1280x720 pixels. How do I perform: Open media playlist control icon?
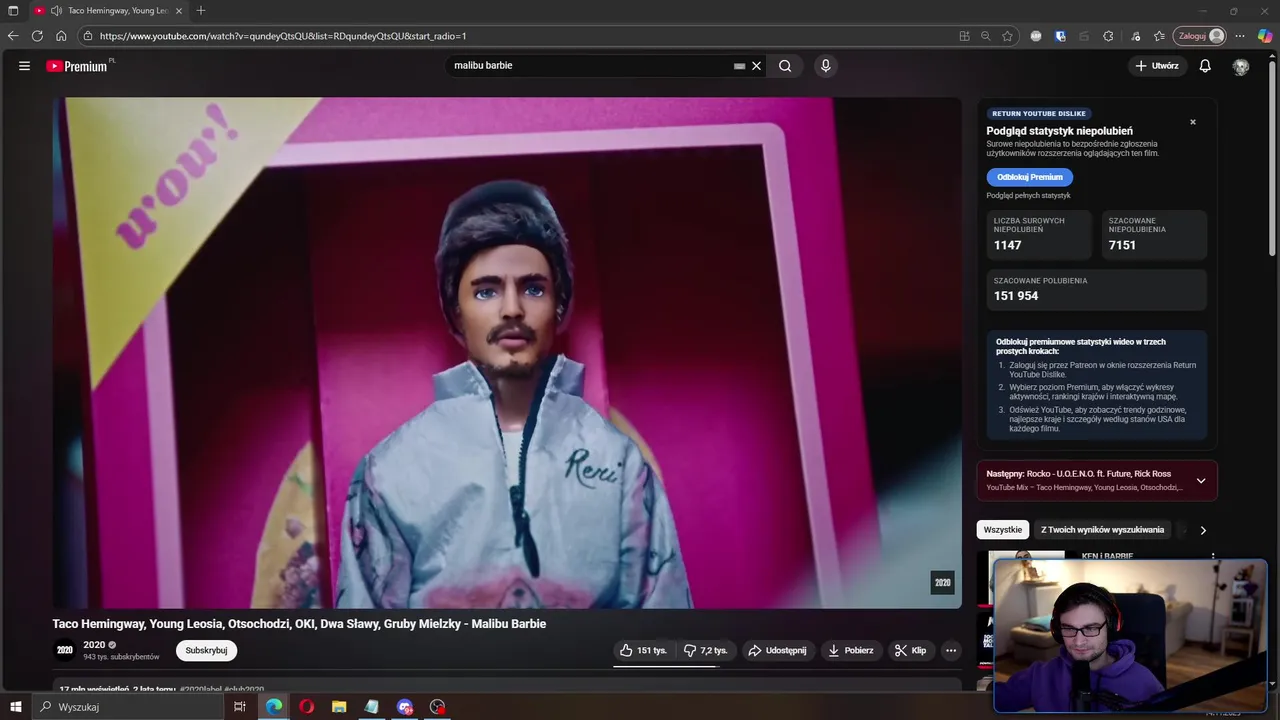tap(1135, 36)
